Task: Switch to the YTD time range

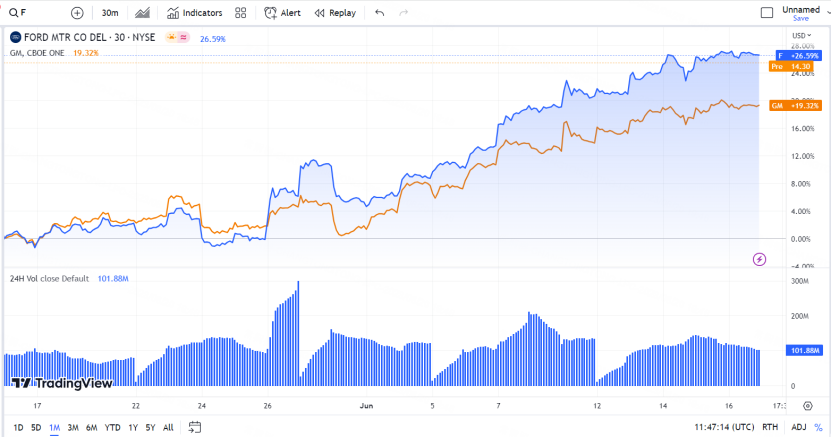Action: [x=112, y=427]
